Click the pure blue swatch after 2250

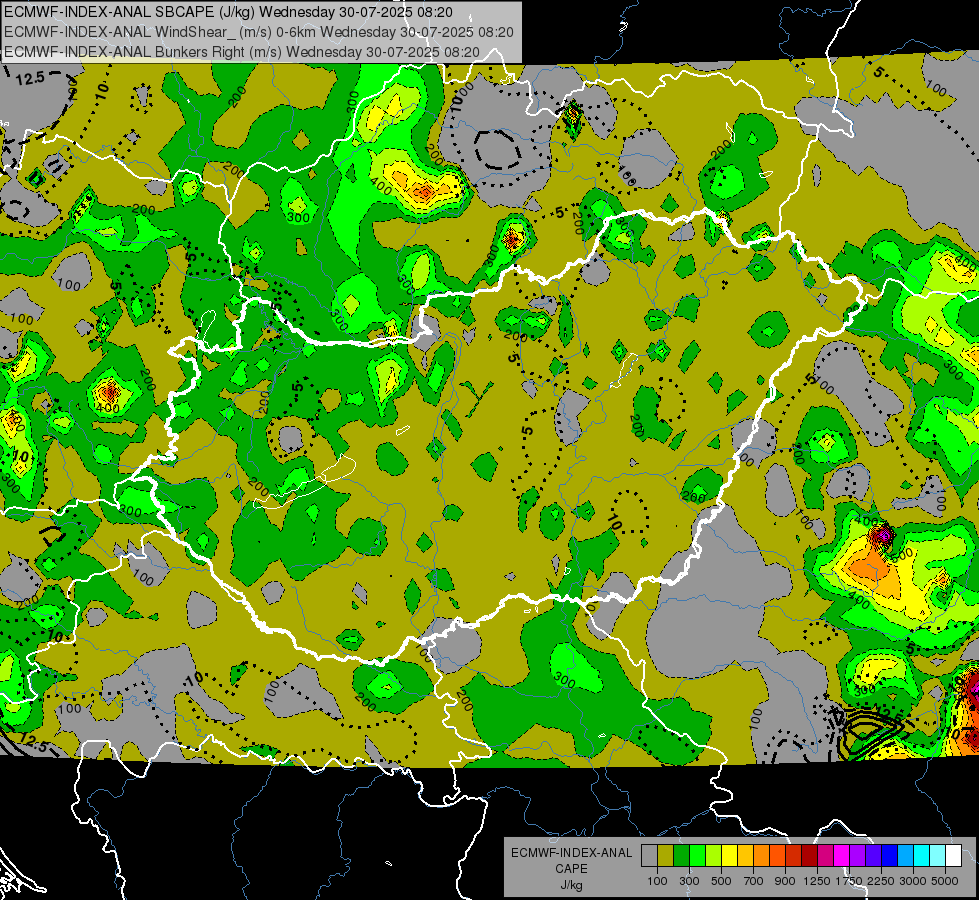890,855
